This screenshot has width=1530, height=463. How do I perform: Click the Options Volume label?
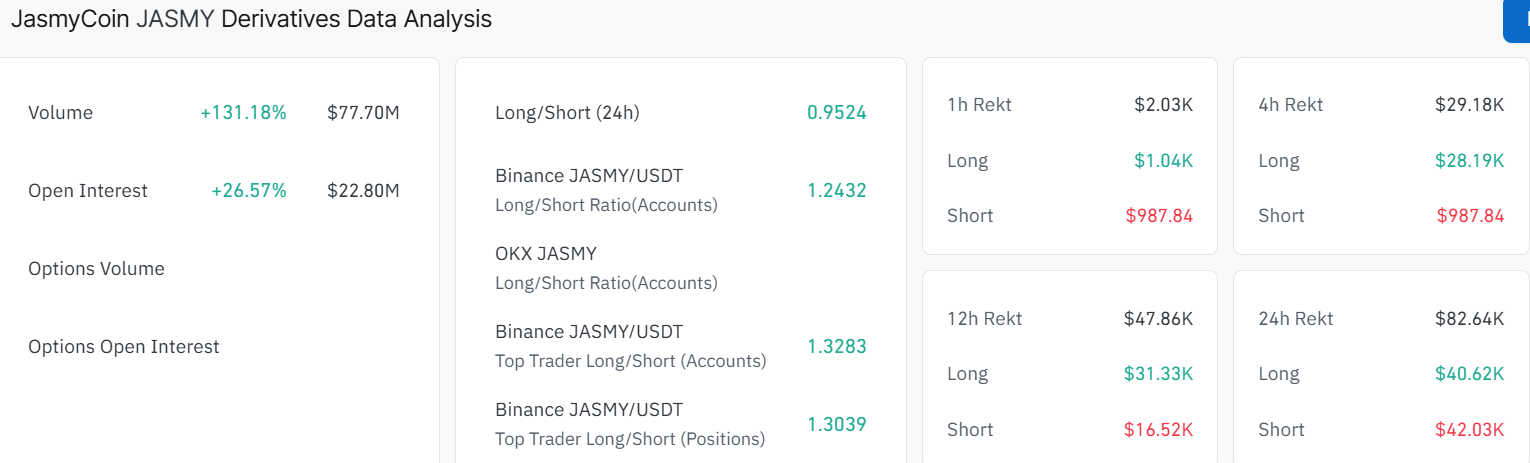pos(96,269)
